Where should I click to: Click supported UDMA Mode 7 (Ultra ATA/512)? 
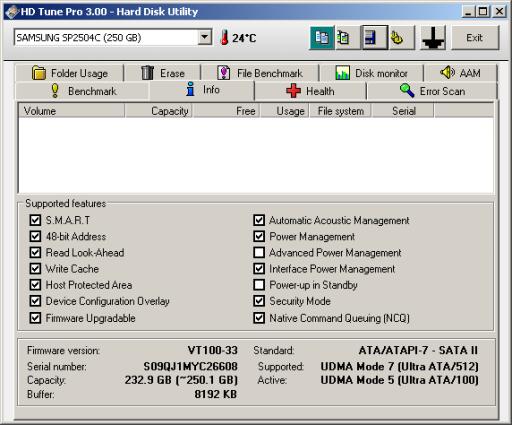[x=400, y=367]
